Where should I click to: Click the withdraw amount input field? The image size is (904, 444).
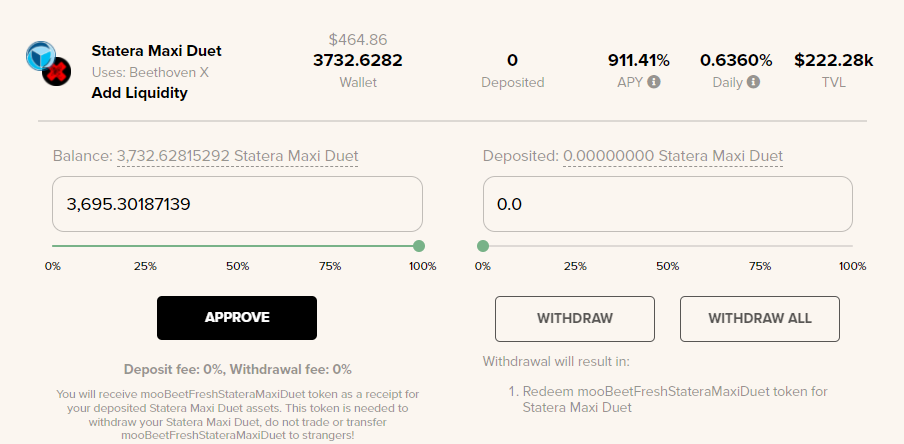point(667,204)
